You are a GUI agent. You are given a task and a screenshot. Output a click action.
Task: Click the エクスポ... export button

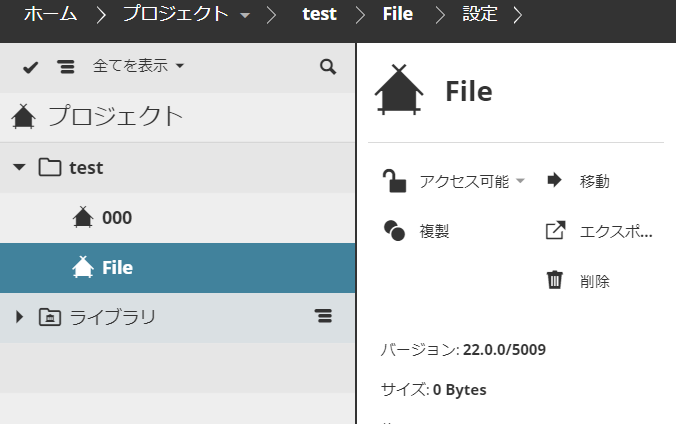click(616, 232)
